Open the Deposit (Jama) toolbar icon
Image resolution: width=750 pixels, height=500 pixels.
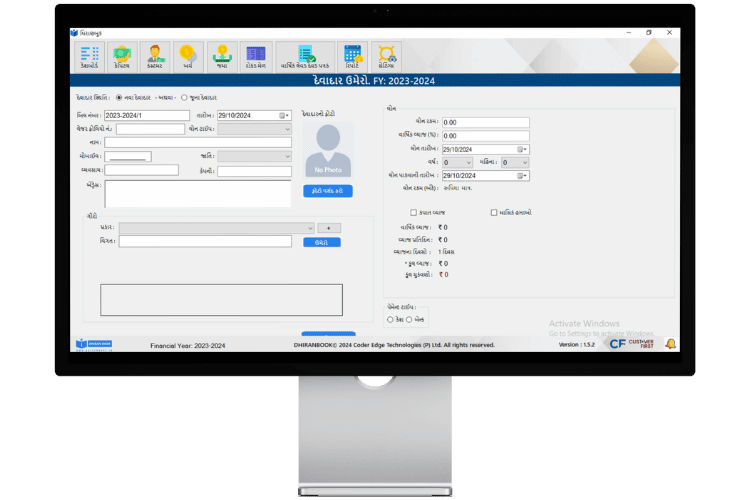pos(222,56)
